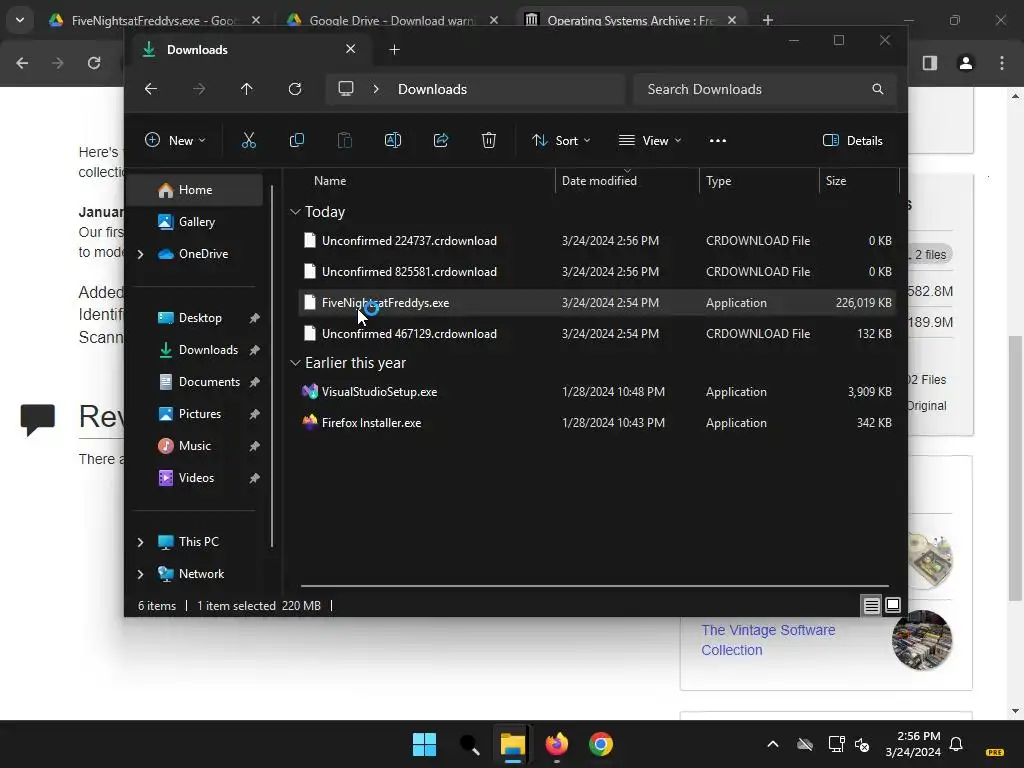Viewport: 1024px width, 768px height.
Task: Open taskbar Search
Action: coord(469,744)
